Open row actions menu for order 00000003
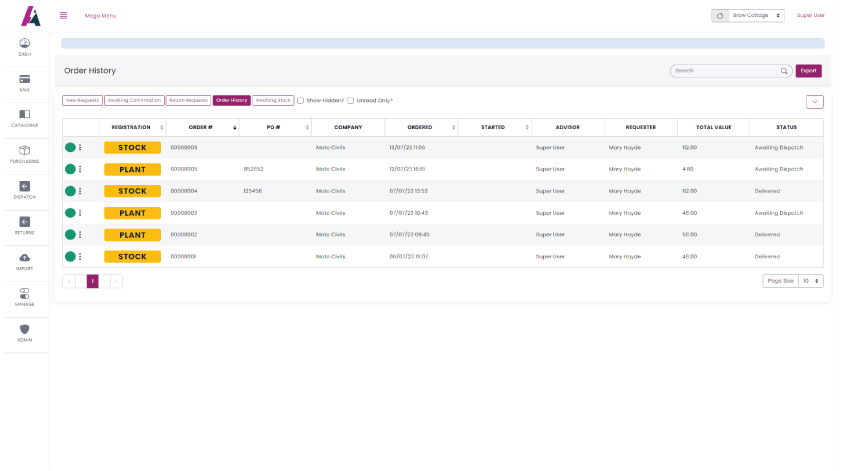842x471 pixels. (80, 213)
